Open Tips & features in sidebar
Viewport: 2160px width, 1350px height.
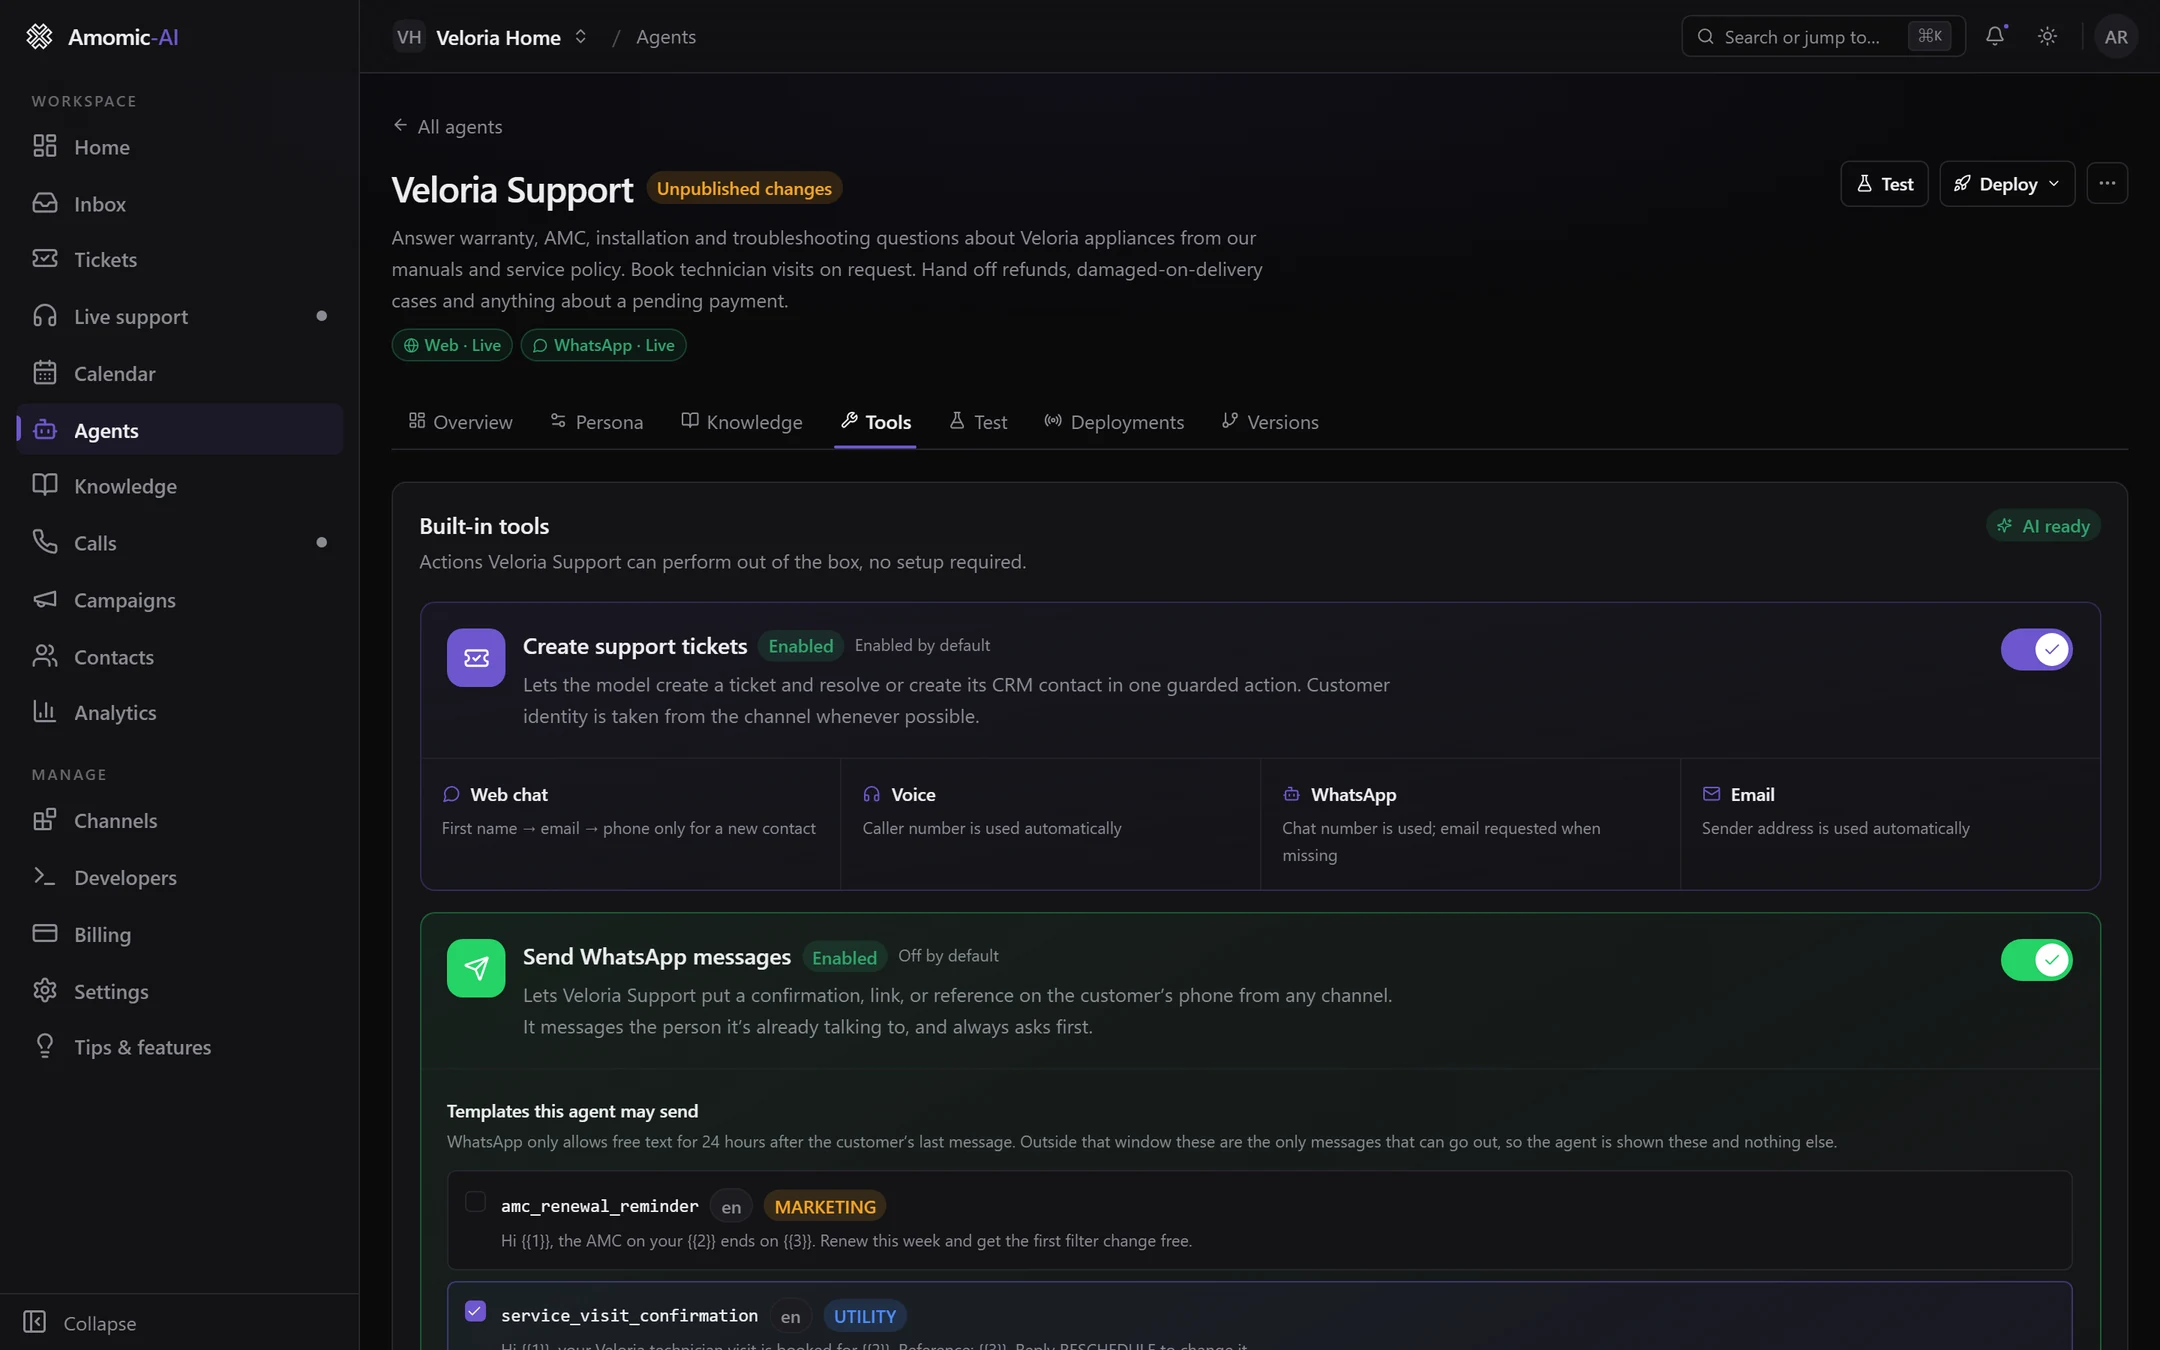pos(180,1047)
